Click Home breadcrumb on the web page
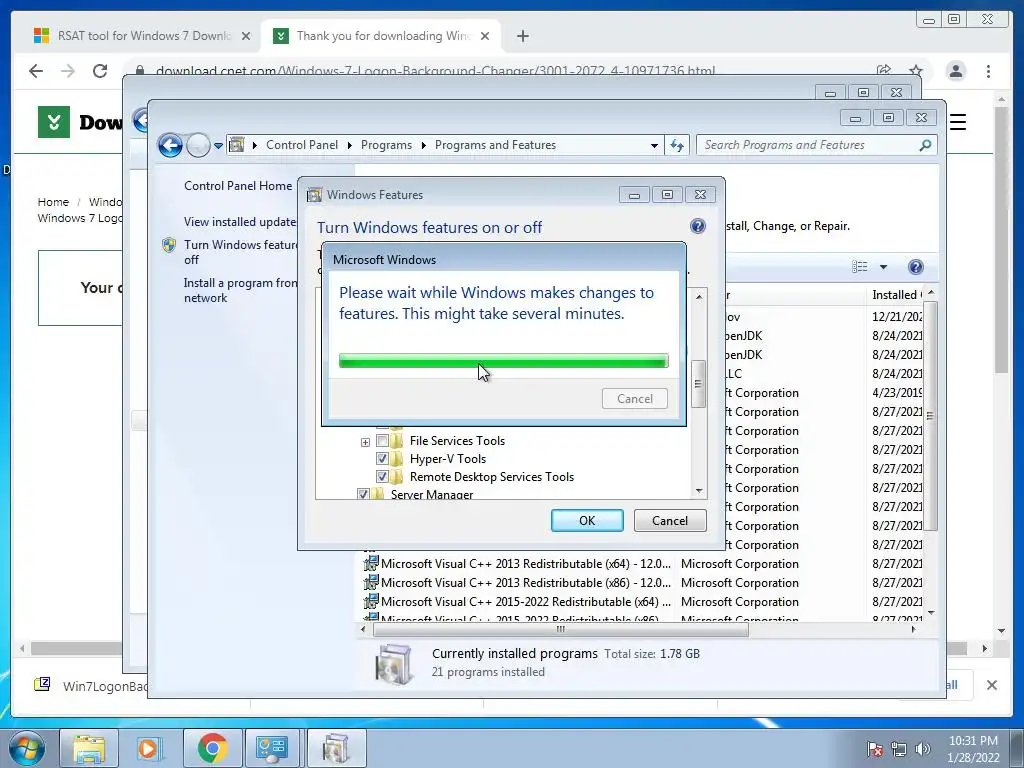Screen dimensions: 1024x768 point(53,202)
